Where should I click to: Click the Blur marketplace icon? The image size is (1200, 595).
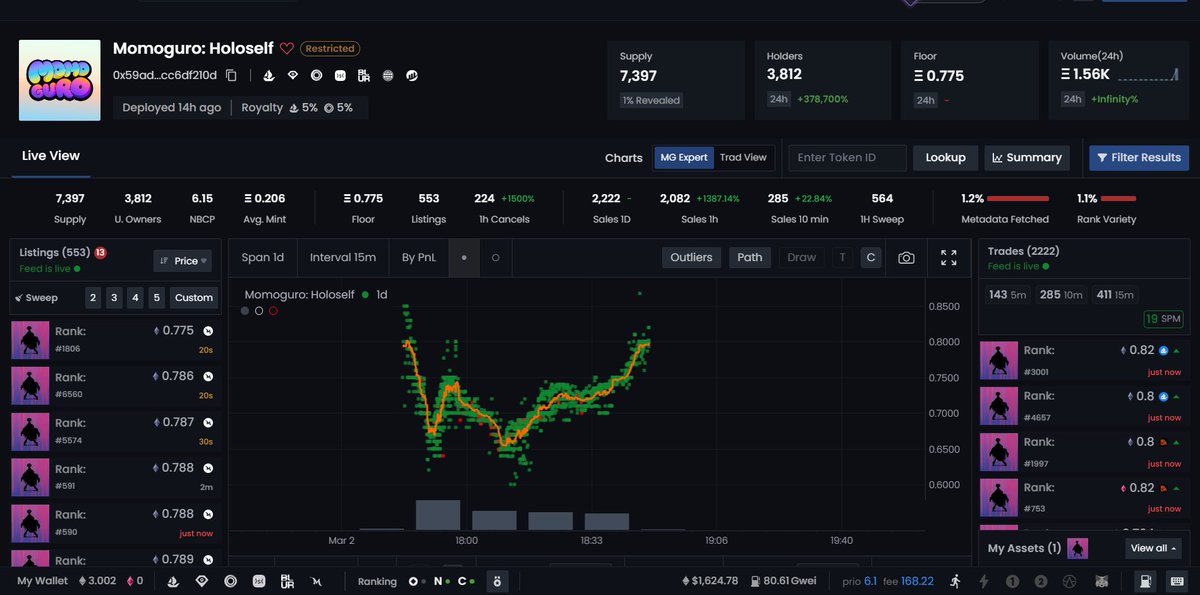pos(363,75)
